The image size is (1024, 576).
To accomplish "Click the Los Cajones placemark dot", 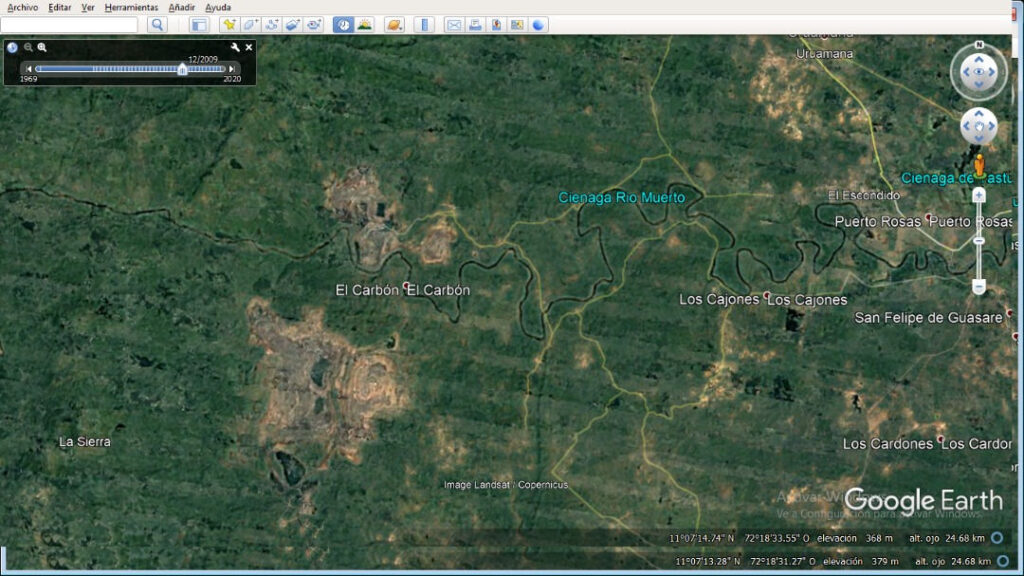I will pos(766,295).
